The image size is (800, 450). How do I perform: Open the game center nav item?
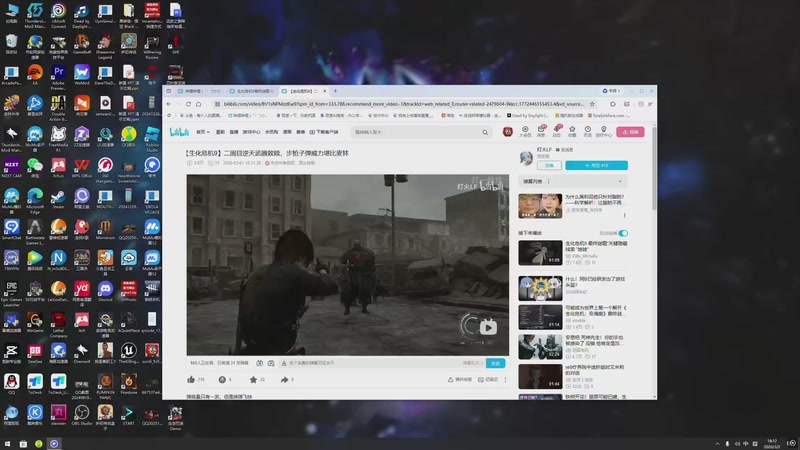click(x=251, y=132)
